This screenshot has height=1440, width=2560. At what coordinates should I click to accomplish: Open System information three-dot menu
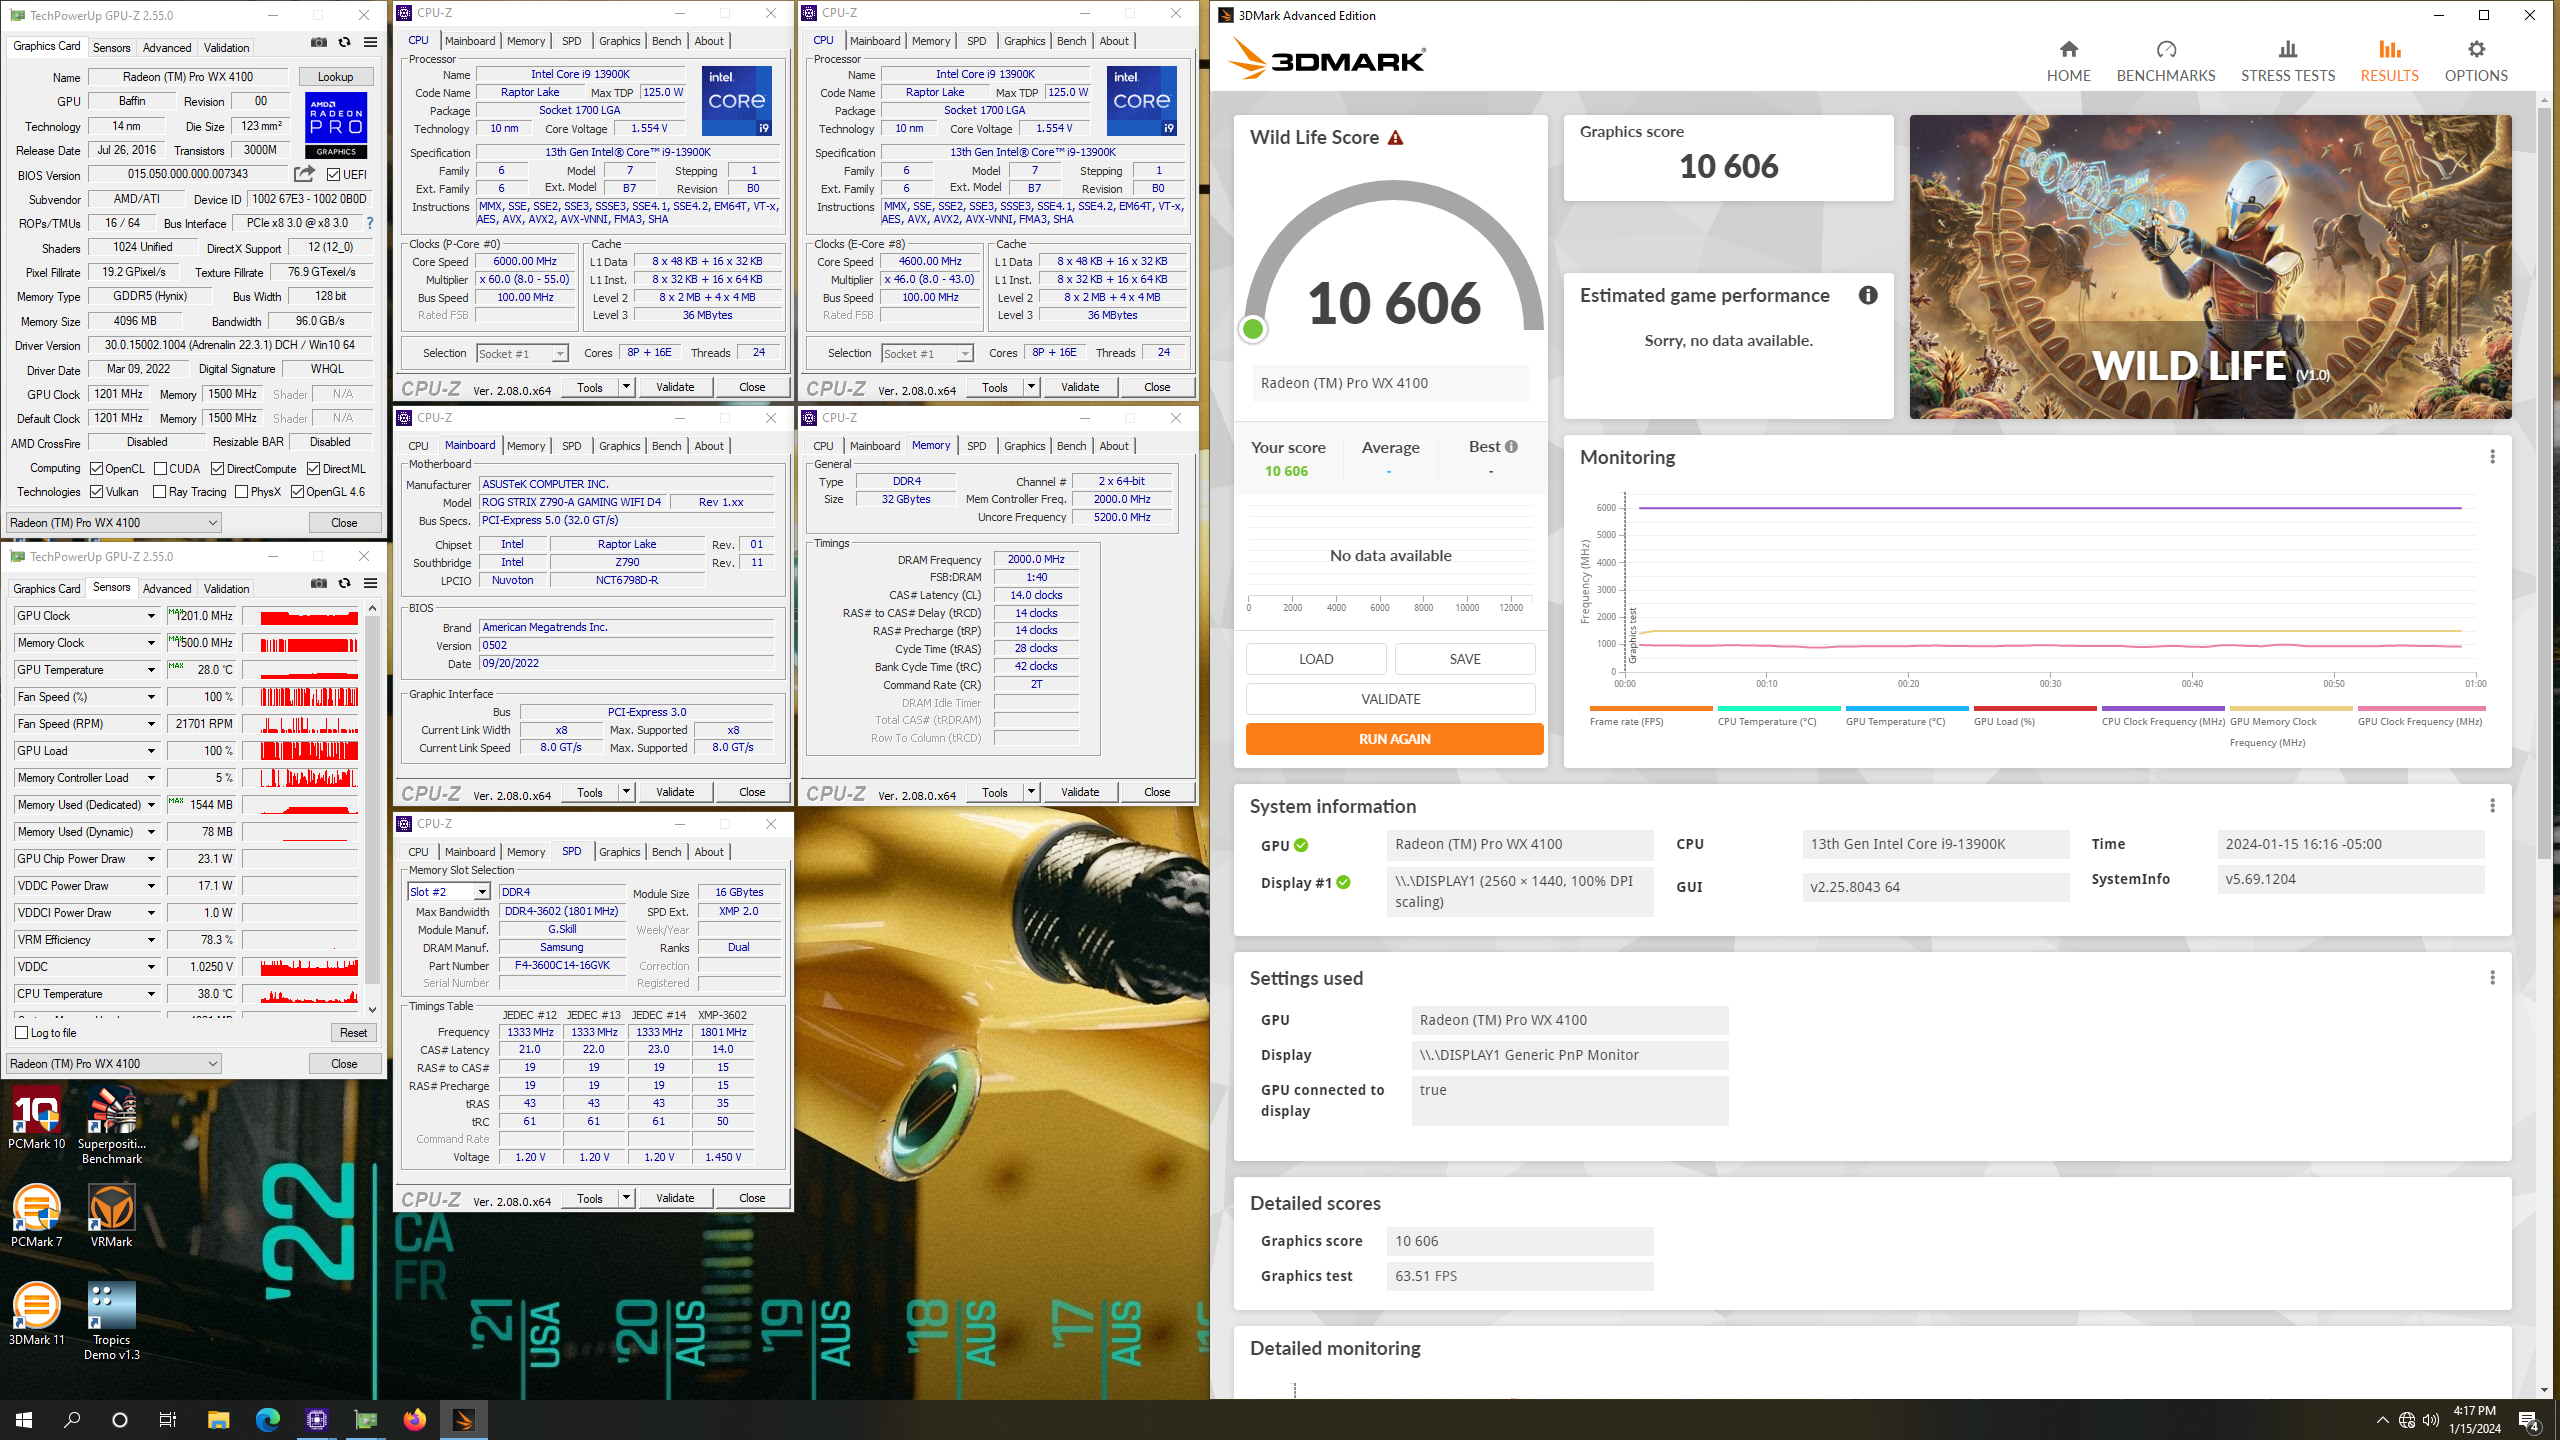coord(2492,806)
